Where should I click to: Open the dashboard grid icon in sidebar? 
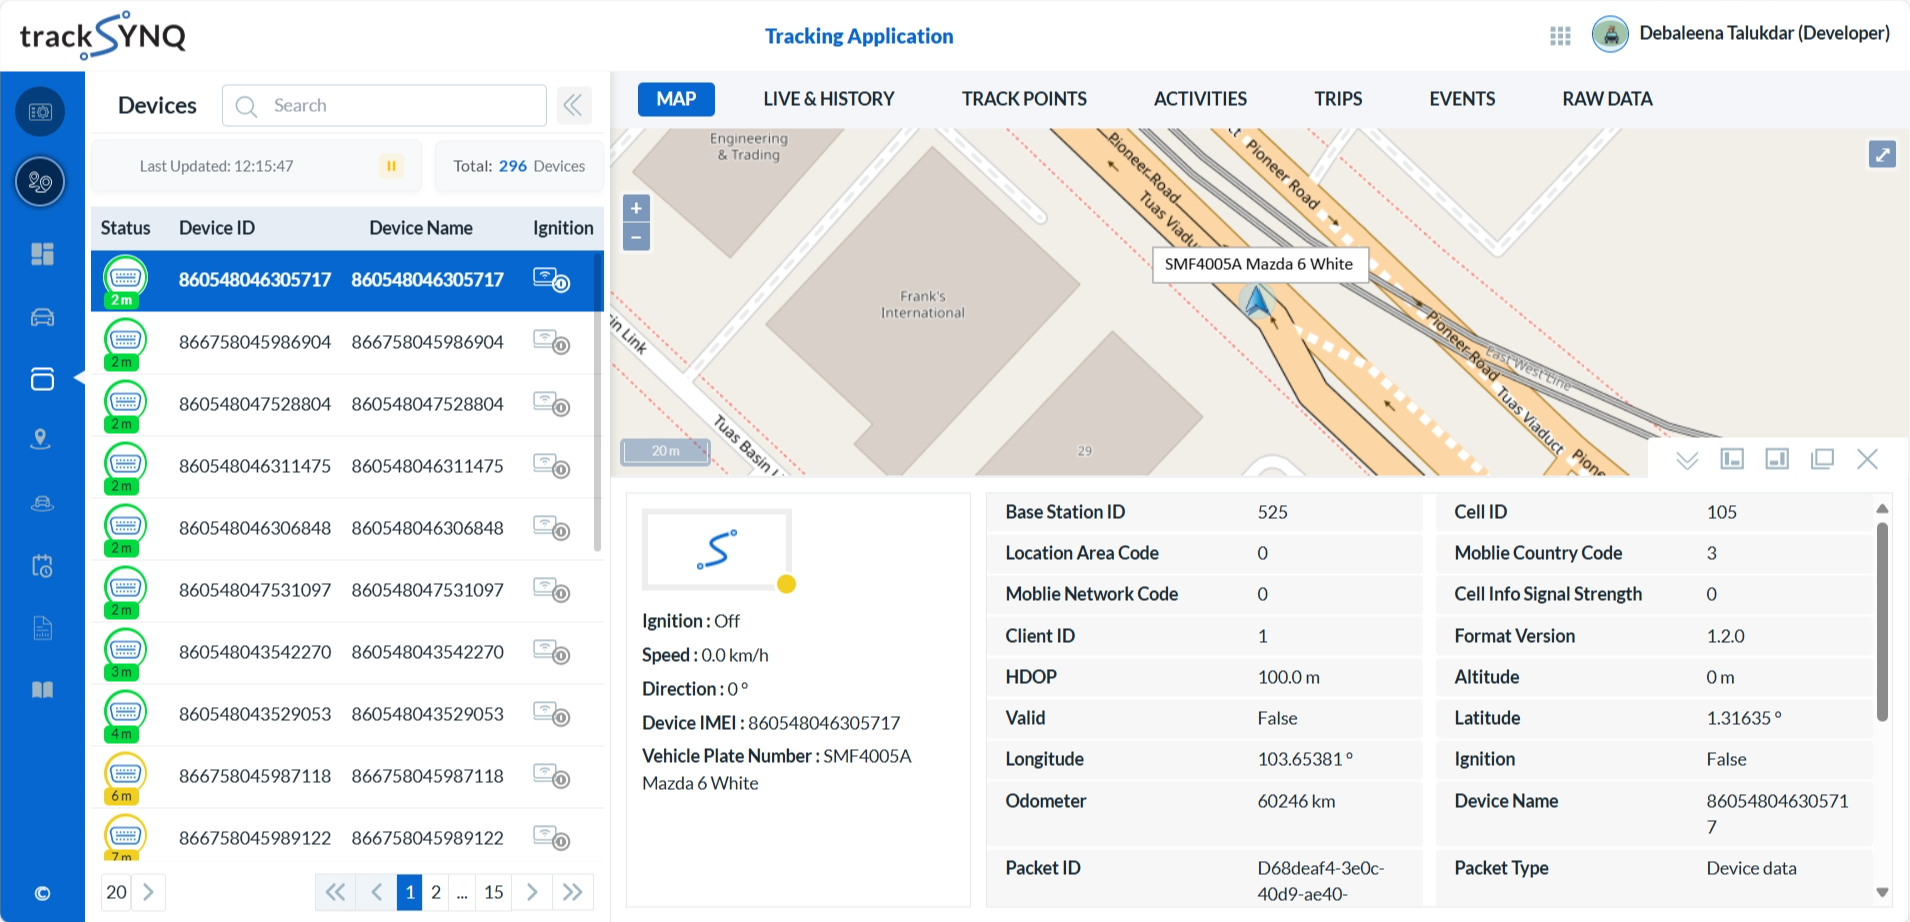coord(41,254)
